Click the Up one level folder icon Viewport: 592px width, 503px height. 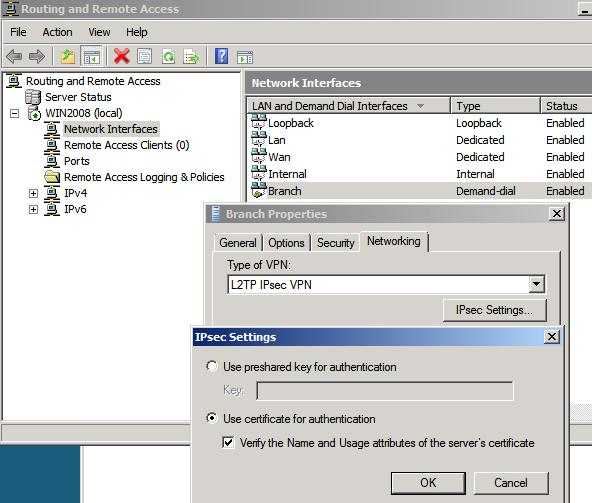(x=68, y=57)
